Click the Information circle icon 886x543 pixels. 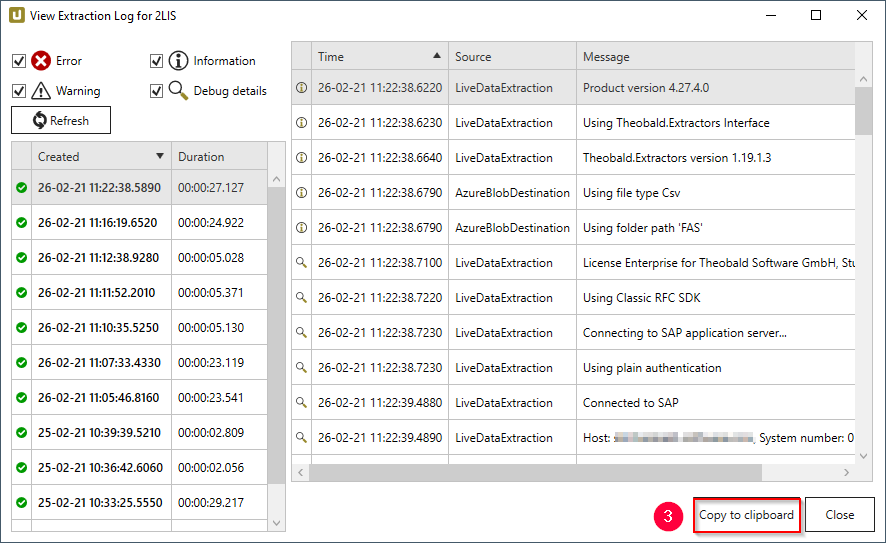click(178, 61)
